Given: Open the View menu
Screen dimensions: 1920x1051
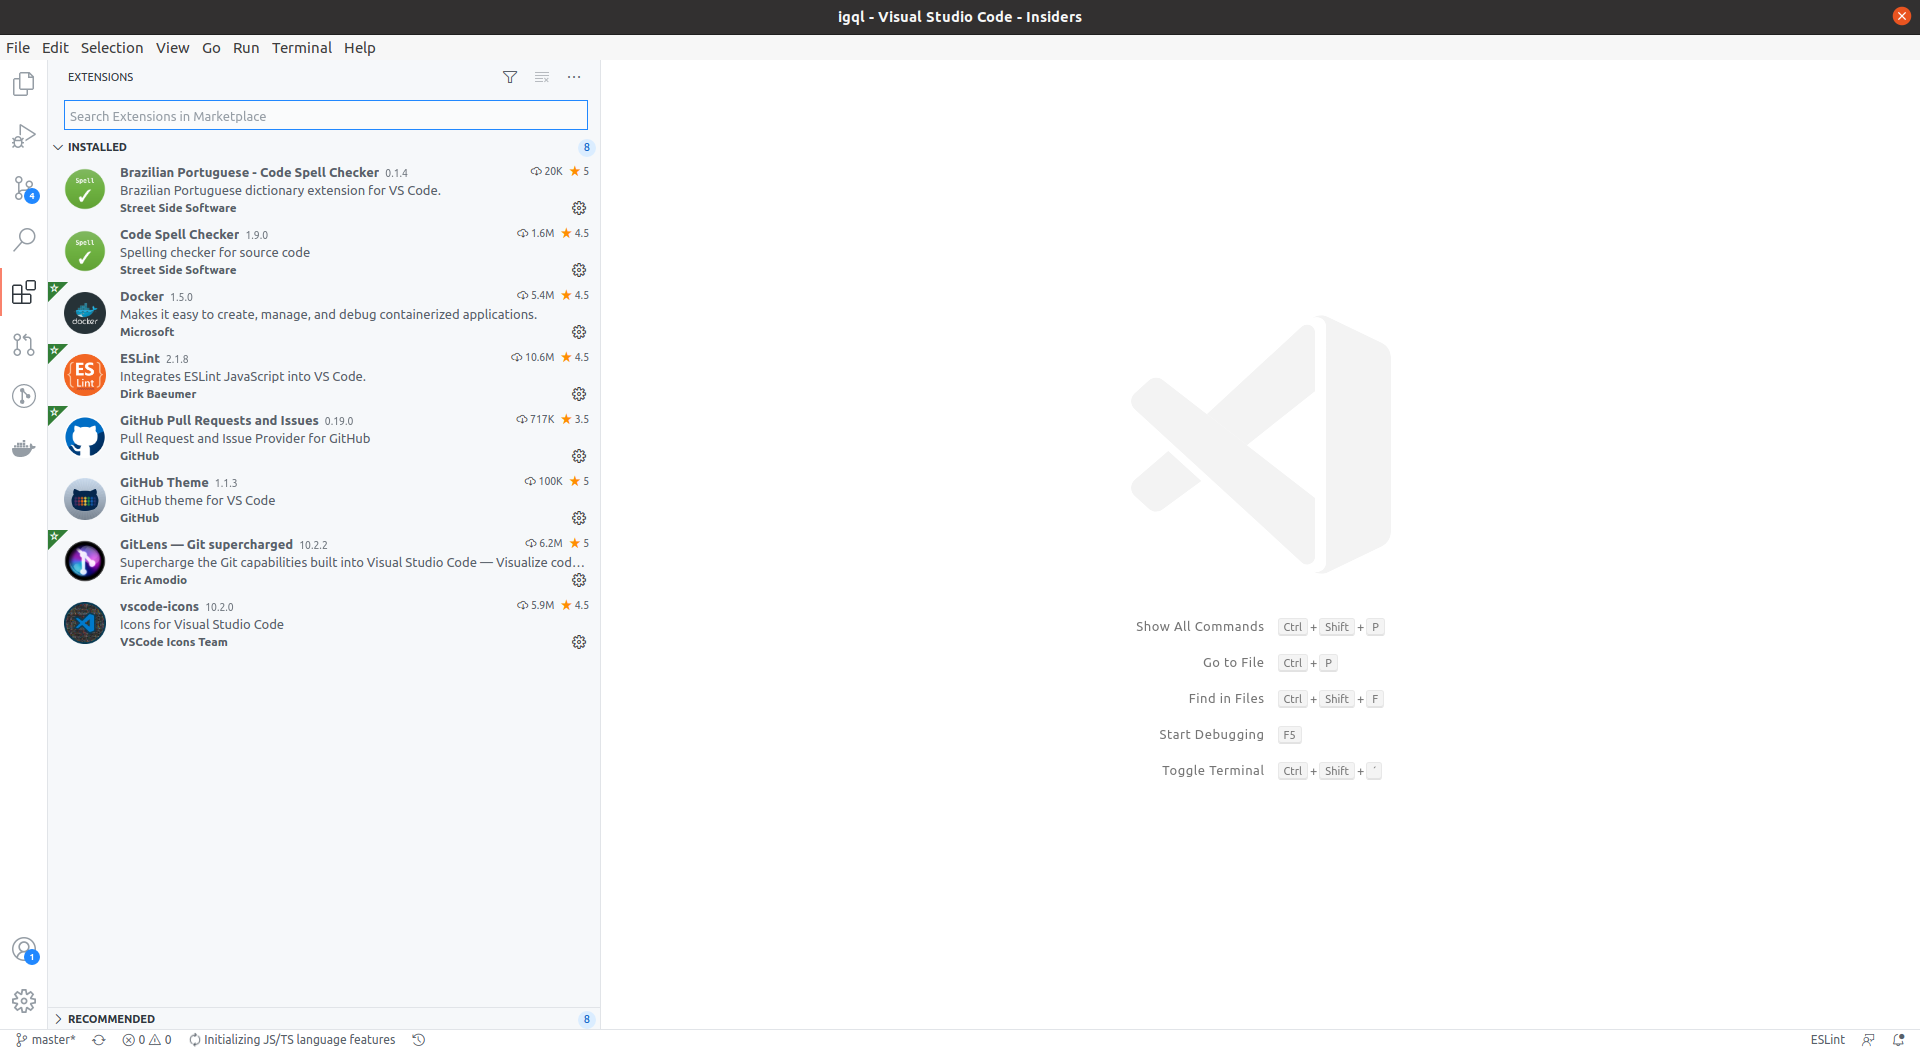Looking at the screenshot, I should click(x=172, y=48).
